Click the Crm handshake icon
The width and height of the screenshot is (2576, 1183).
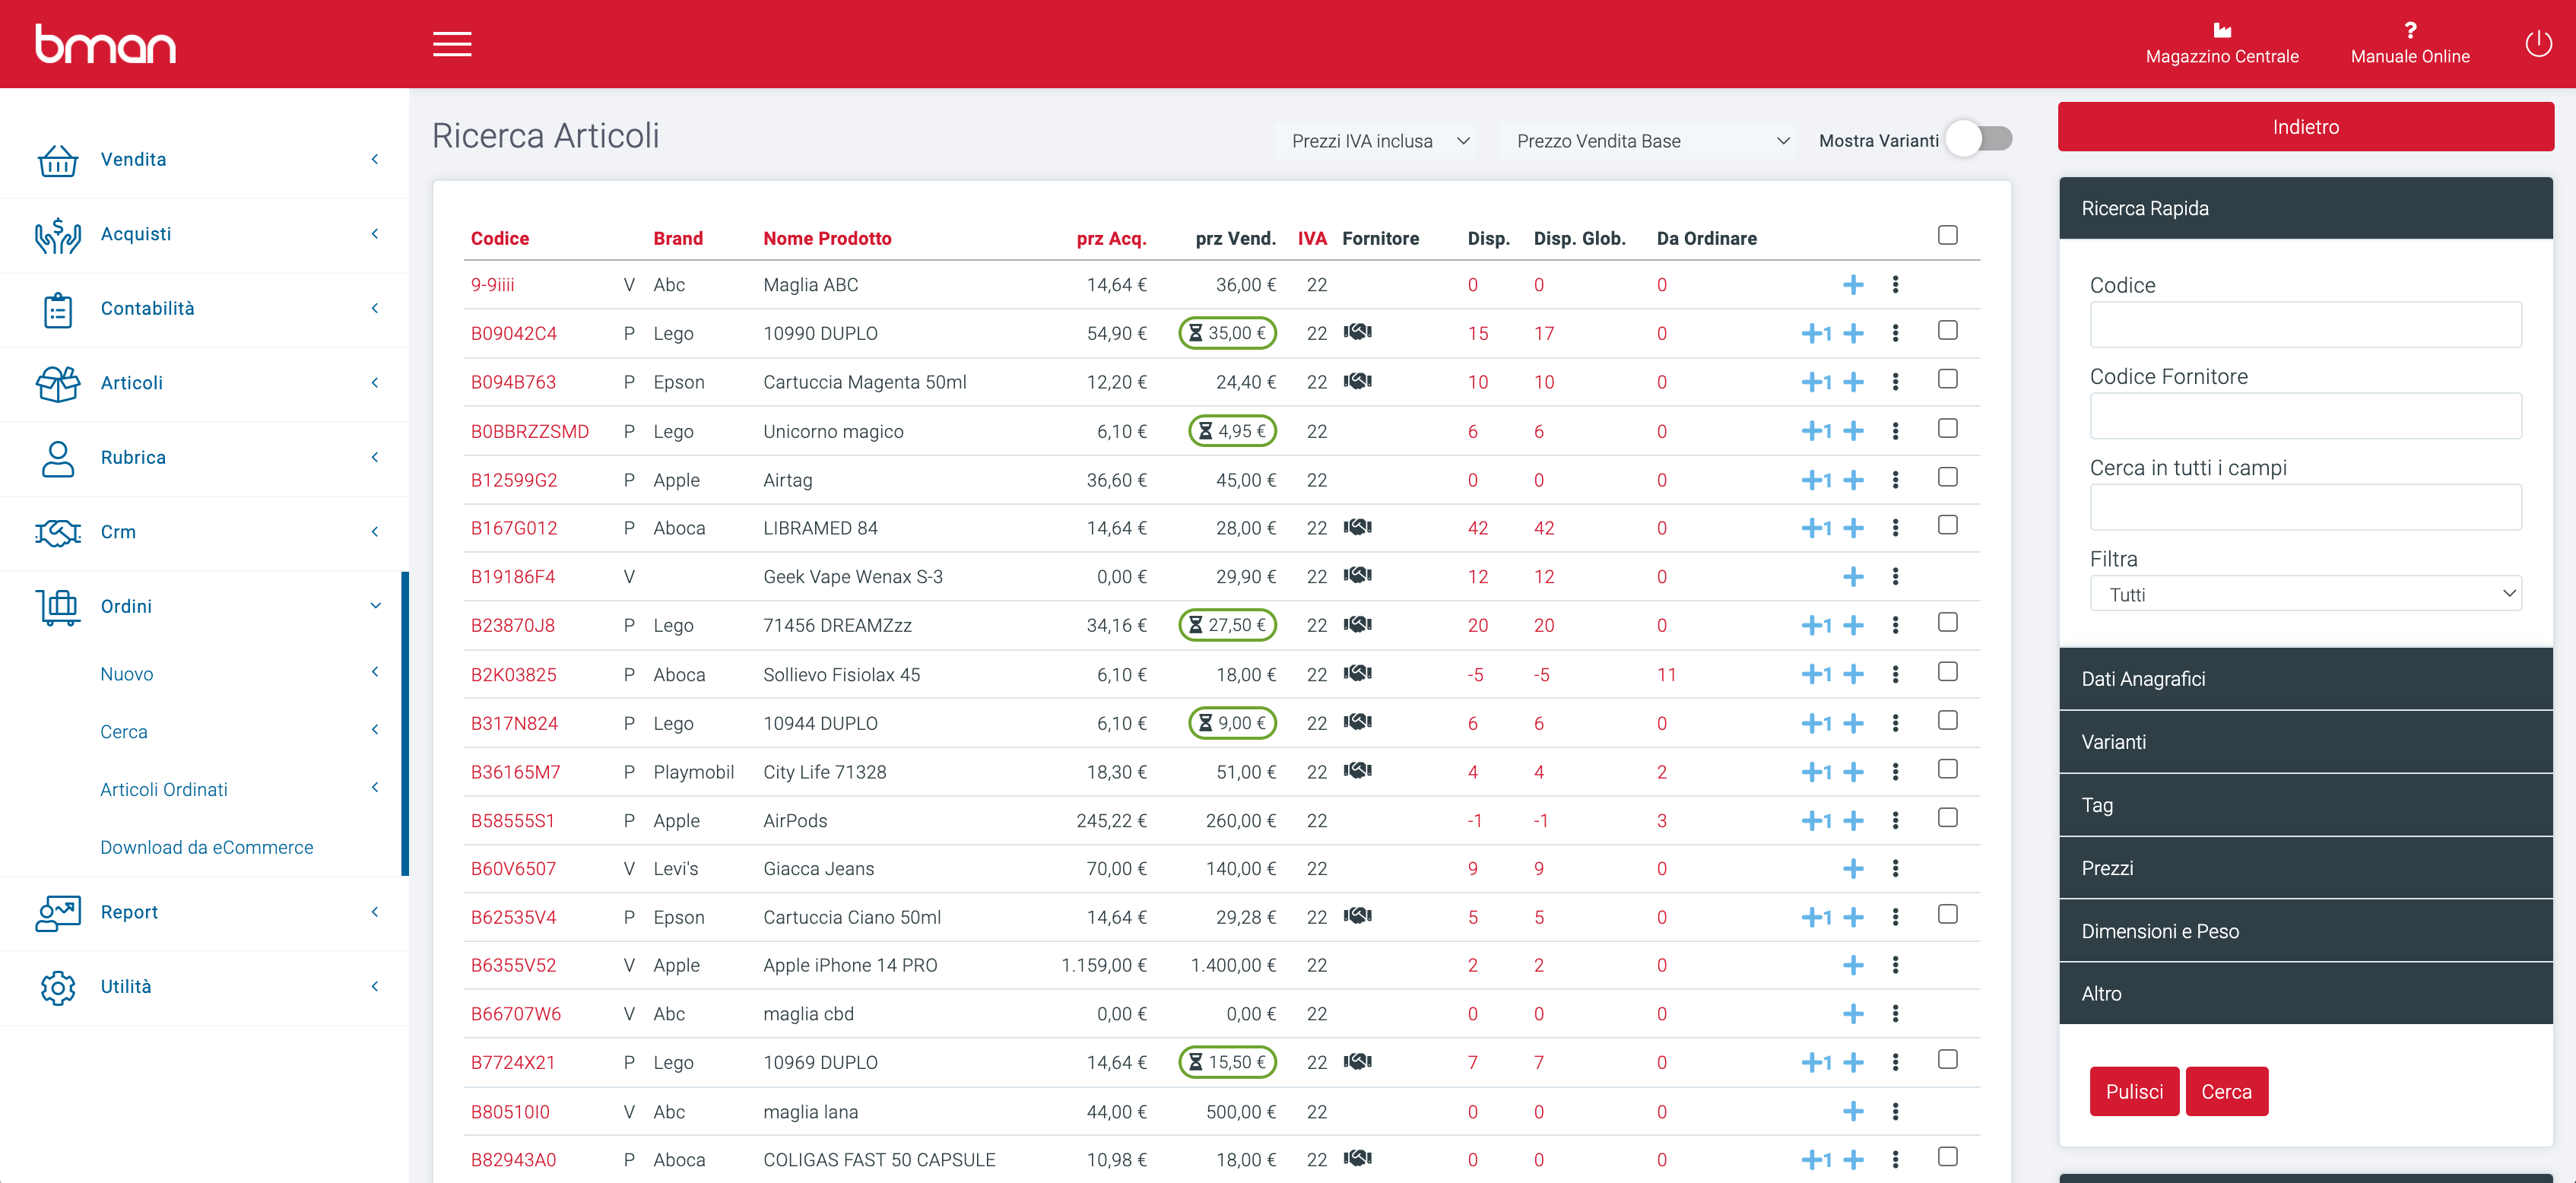pos(58,532)
